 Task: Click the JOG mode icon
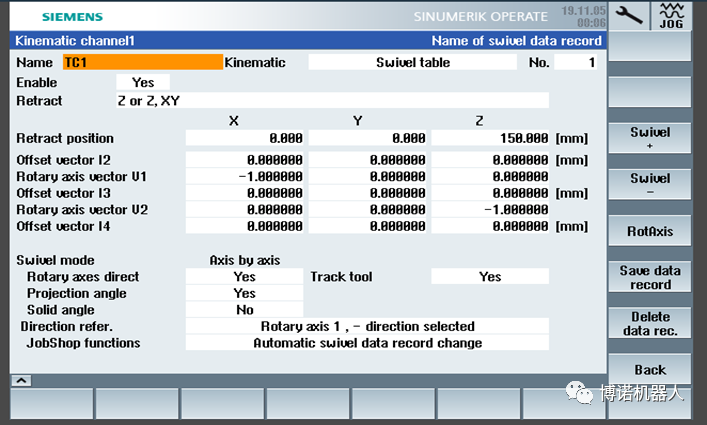671,16
